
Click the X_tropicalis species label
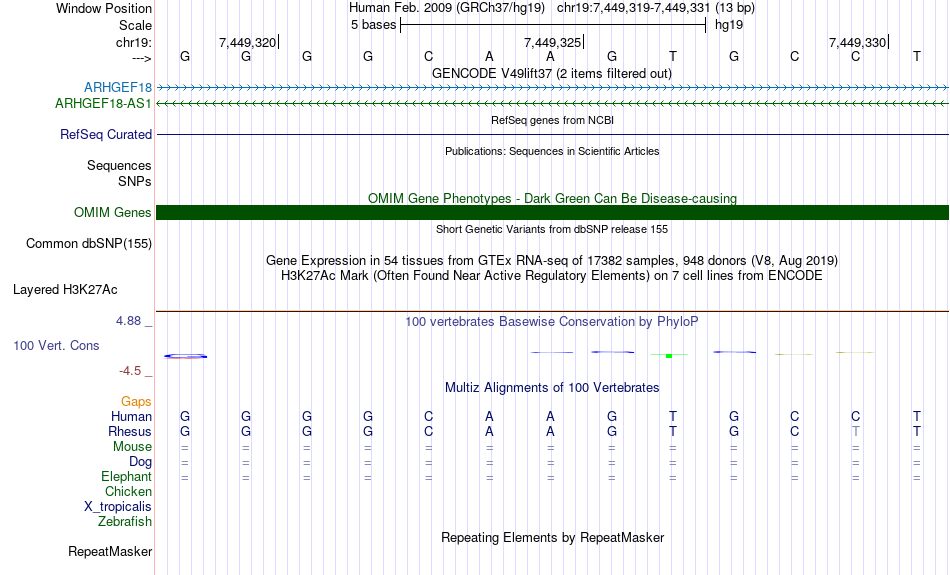pyautogui.click(x=118, y=507)
